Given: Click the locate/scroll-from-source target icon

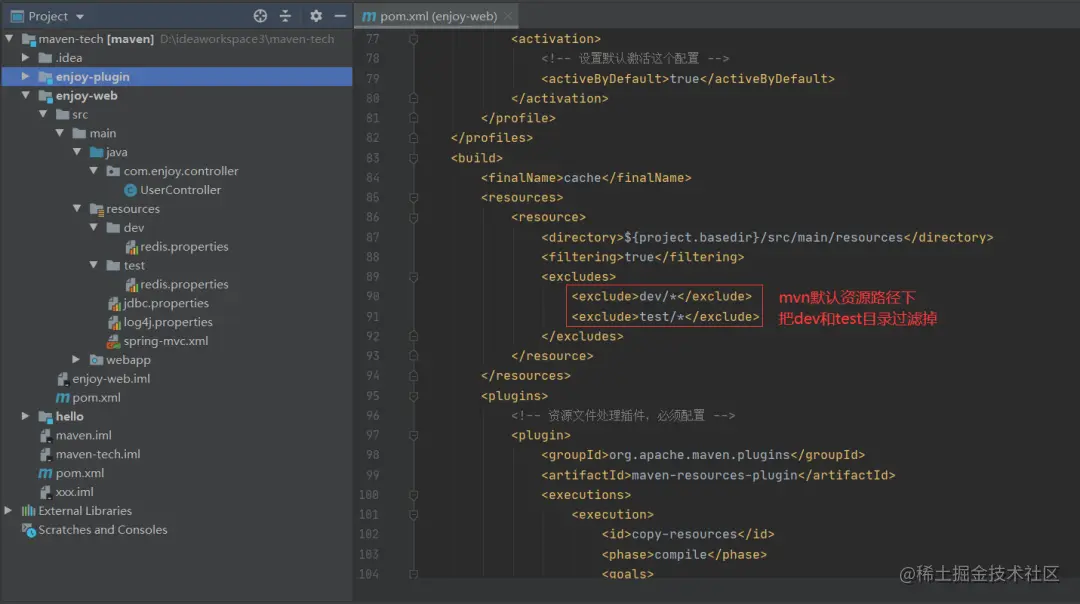Looking at the screenshot, I should 260,16.
